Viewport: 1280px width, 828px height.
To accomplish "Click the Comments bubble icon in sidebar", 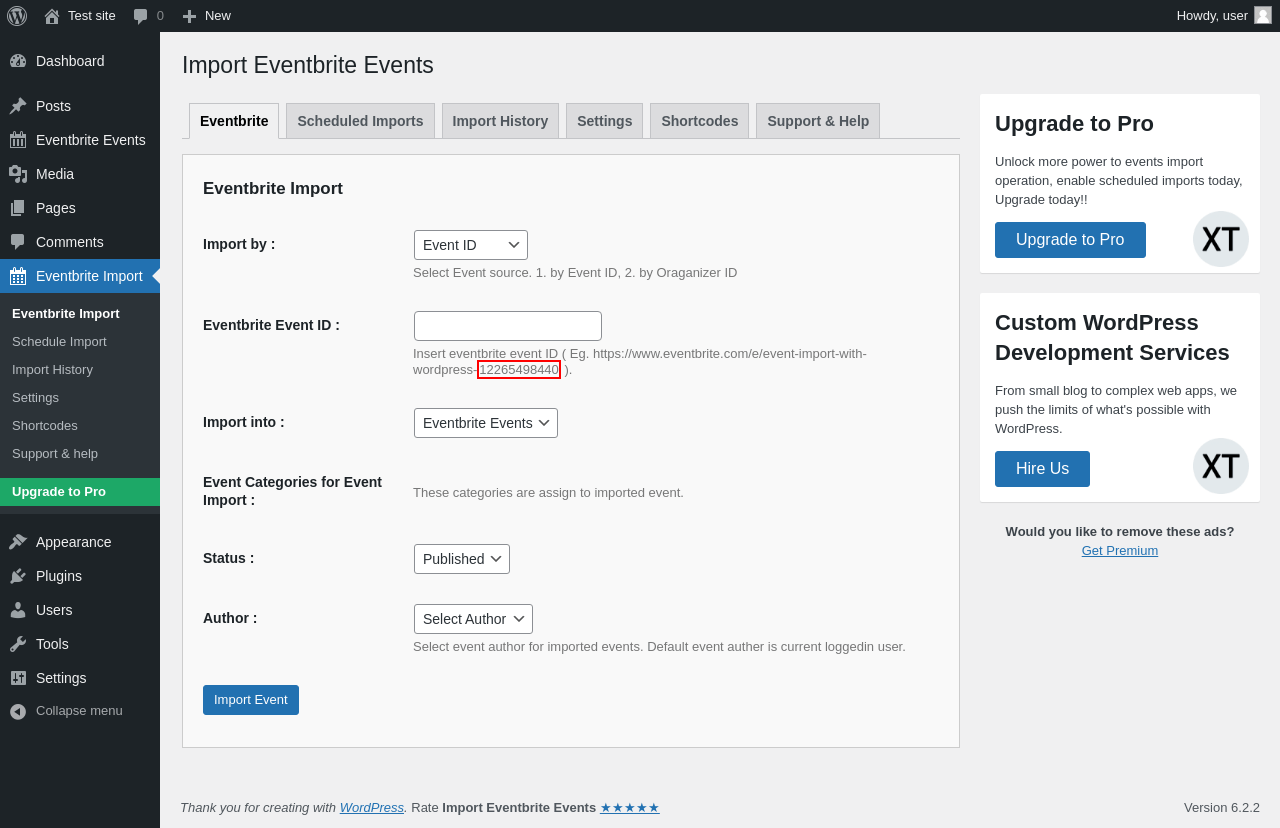I will click(x=18, y=242).
